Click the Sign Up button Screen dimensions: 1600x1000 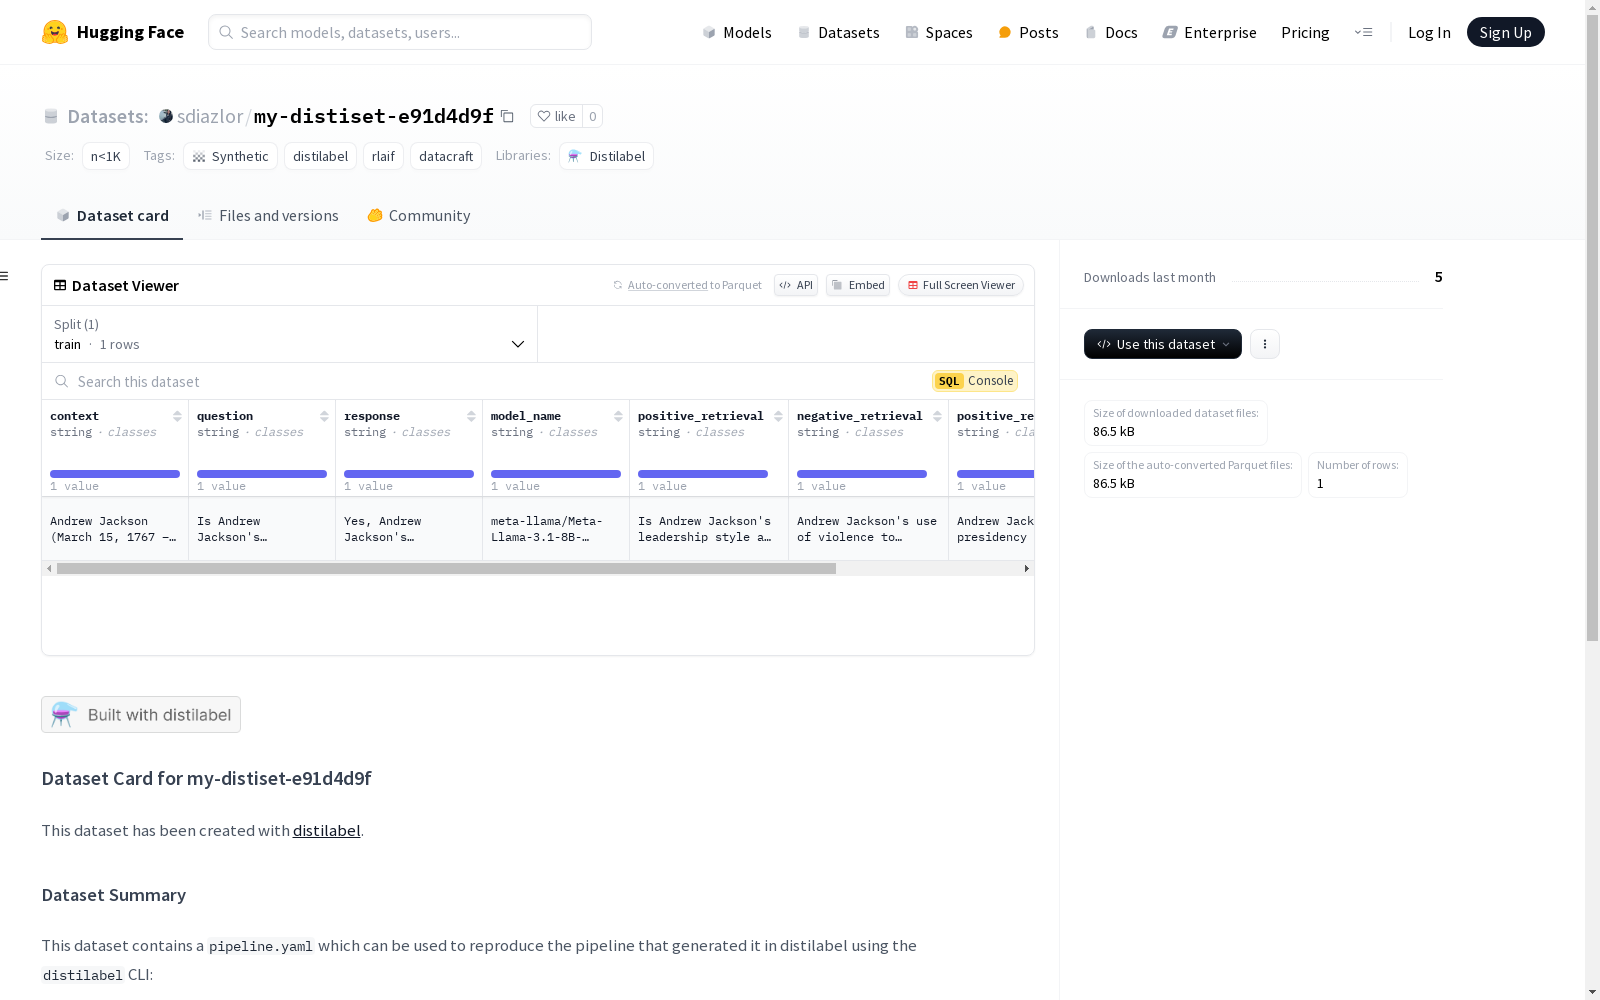(1505, 32)
